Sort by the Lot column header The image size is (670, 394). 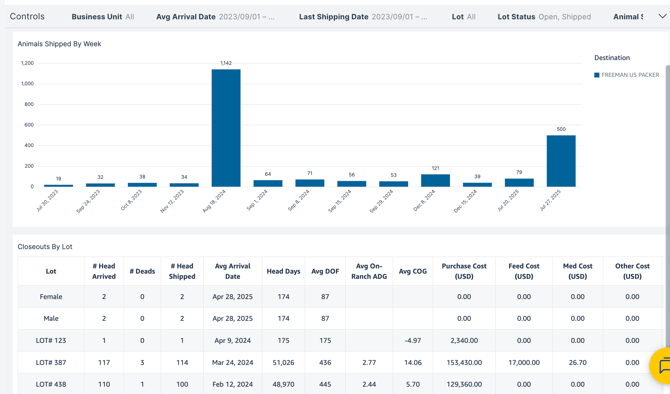51,271
